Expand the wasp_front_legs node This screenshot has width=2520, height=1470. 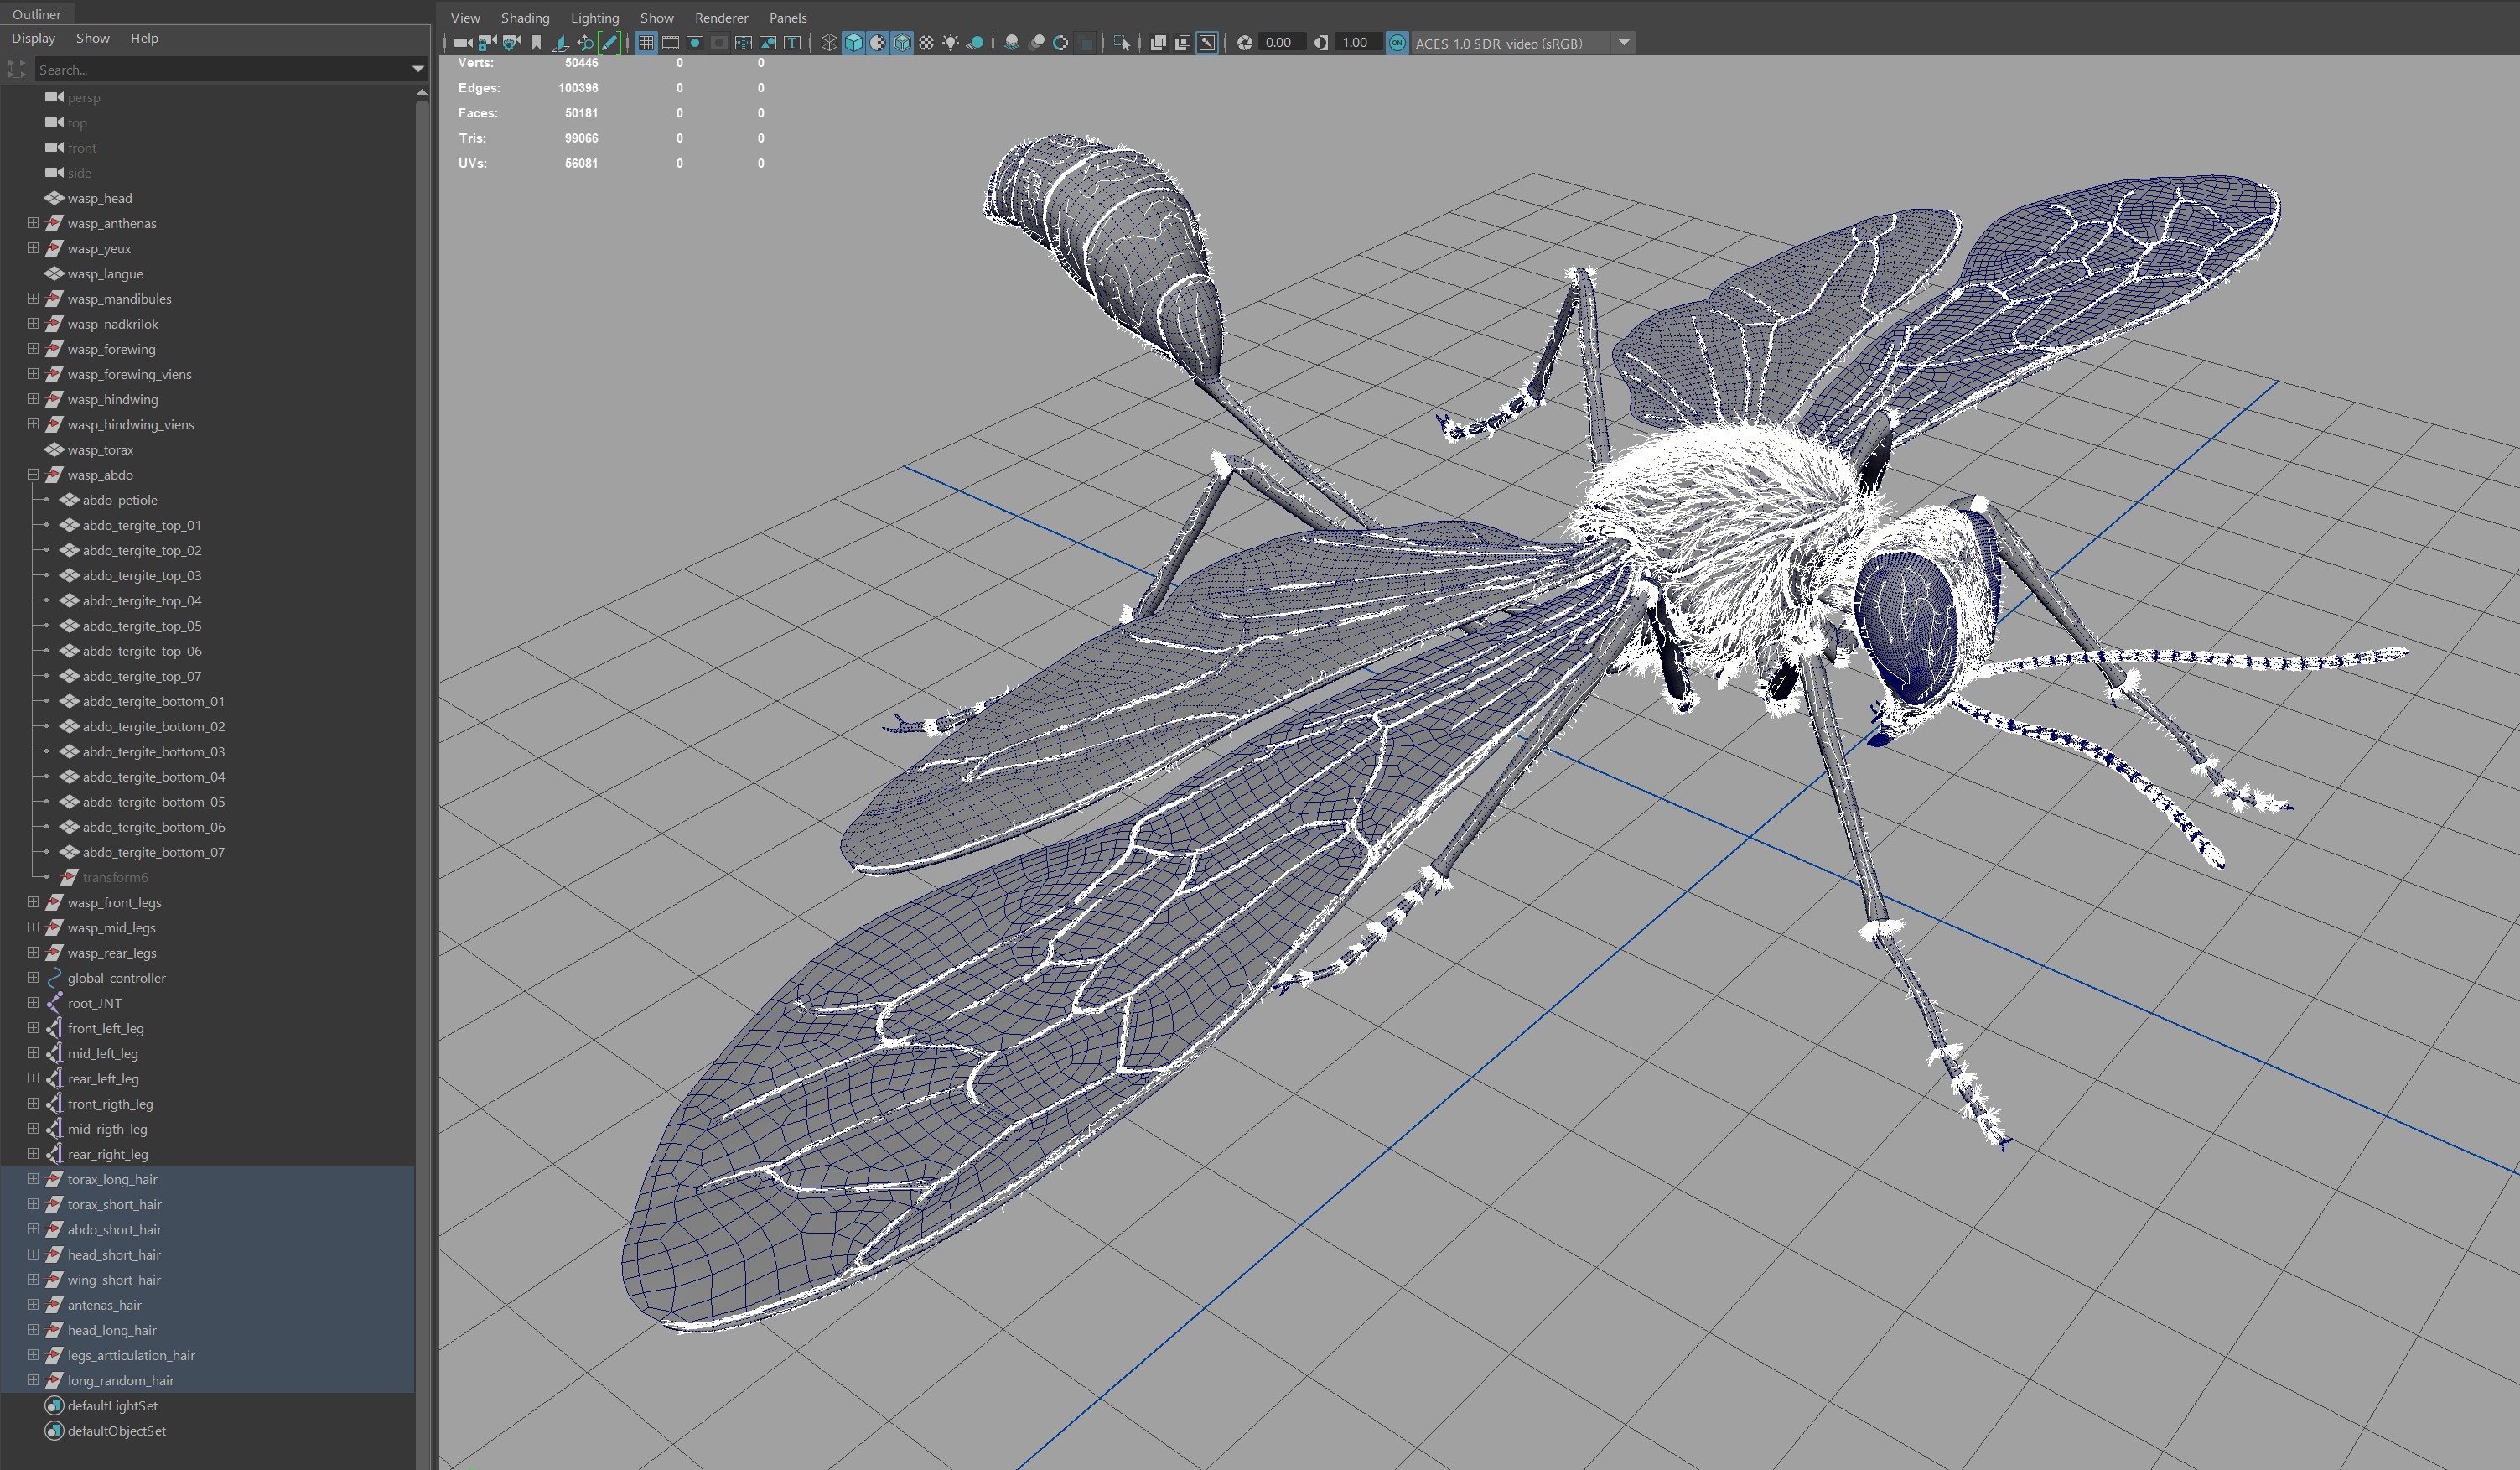pos(33,902)
